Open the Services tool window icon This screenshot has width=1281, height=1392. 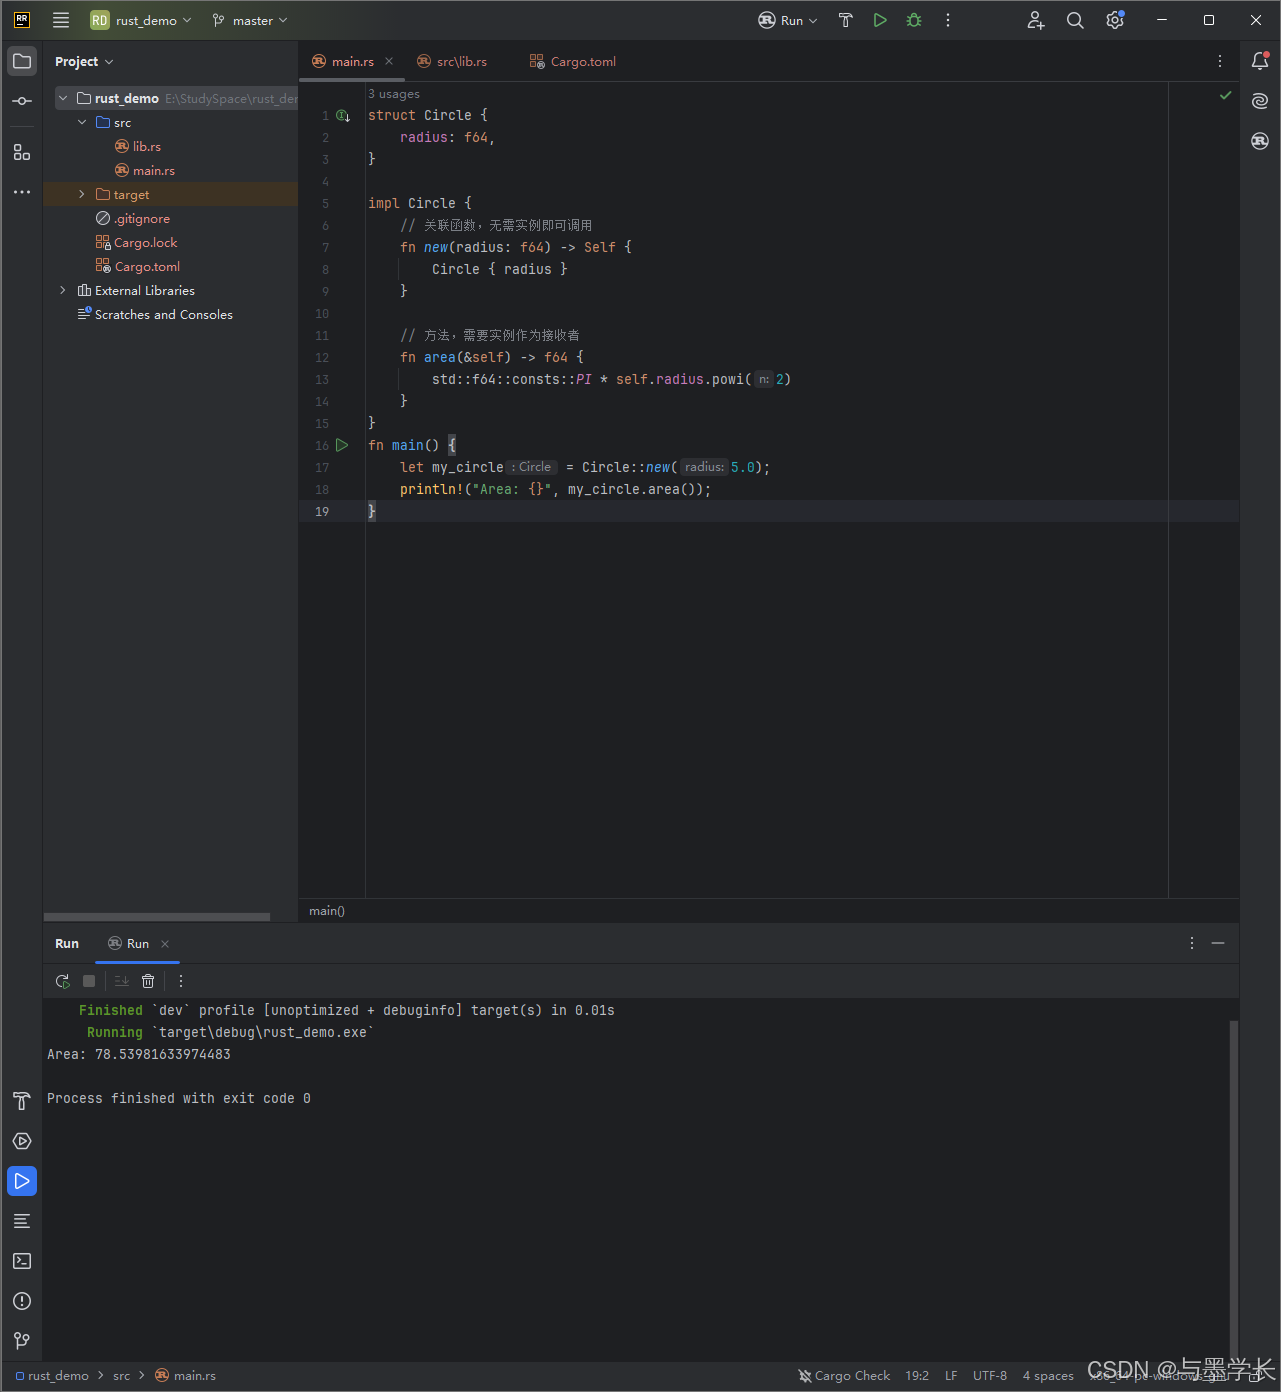click(x=22, y=1141)
